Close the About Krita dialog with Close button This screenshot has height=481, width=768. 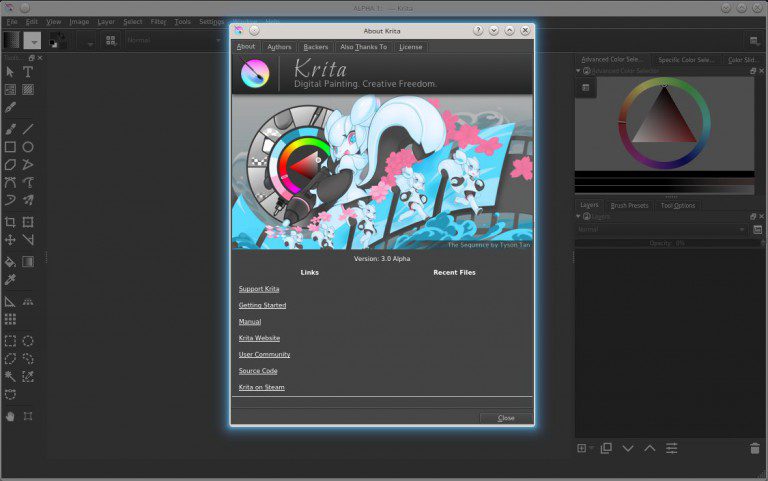[x=506, y=418]
